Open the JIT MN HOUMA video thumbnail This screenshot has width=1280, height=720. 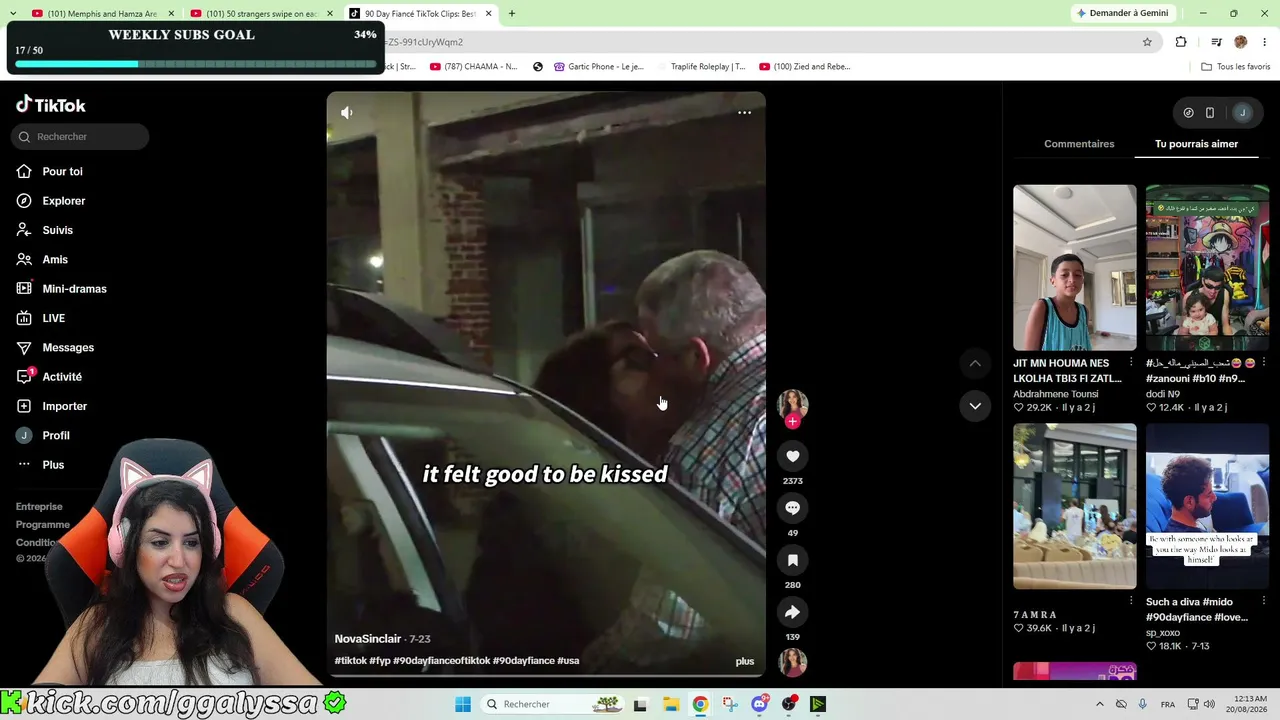(x=1074, y=268)
